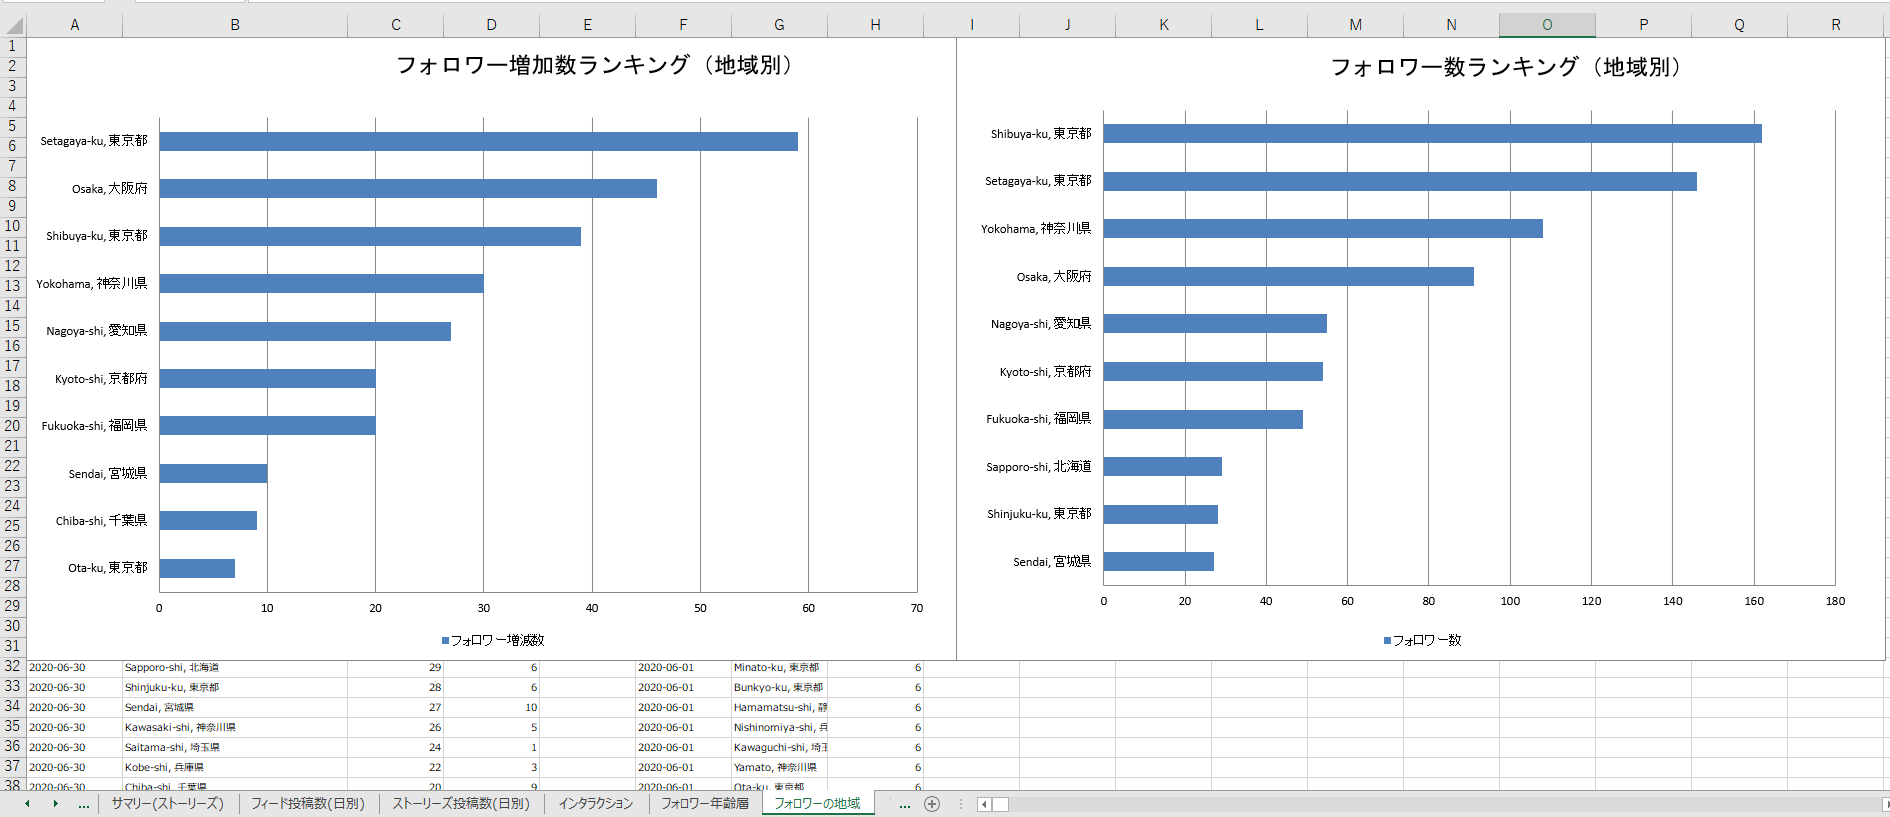
Task: Open the サマリー(ストーリーズ) sheet tab
Action: (x=168, y=804)
